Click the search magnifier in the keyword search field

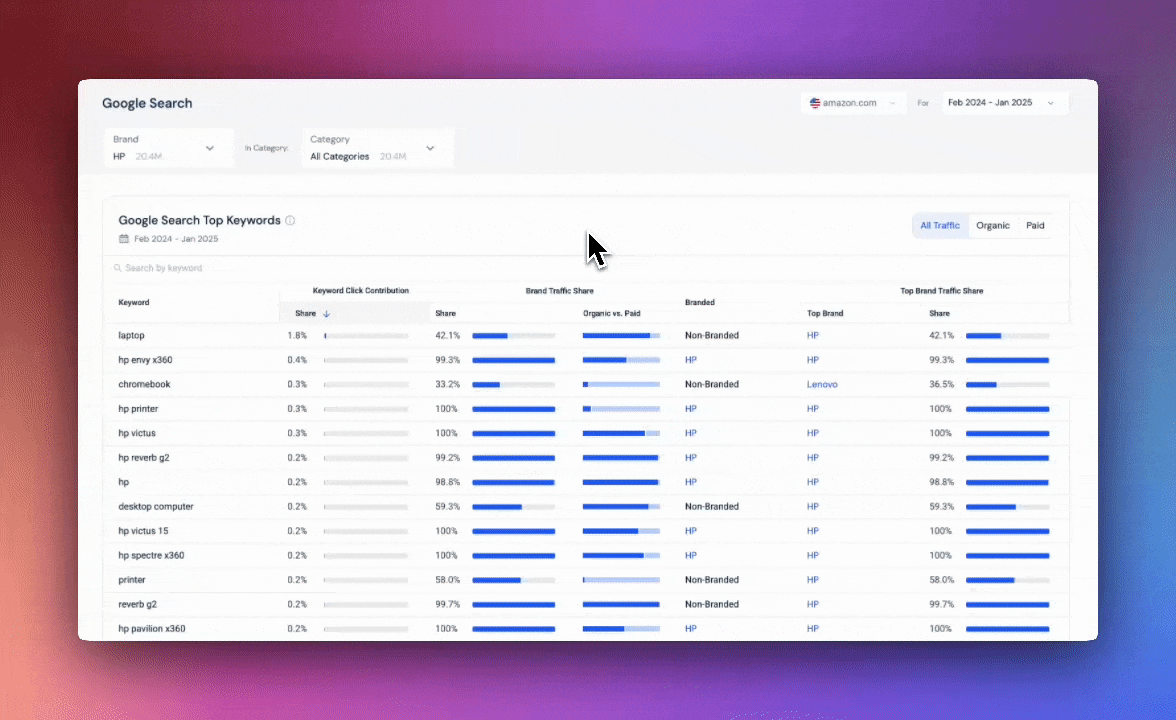(x=118, y=268)
